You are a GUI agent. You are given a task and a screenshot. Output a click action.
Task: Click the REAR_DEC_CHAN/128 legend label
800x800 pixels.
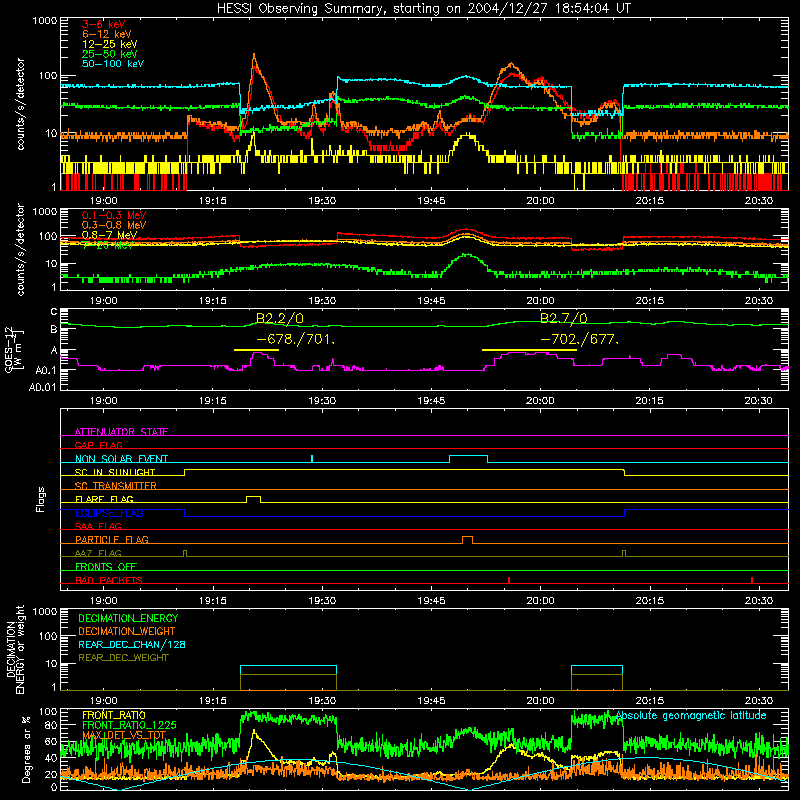[x=132, y=644]
